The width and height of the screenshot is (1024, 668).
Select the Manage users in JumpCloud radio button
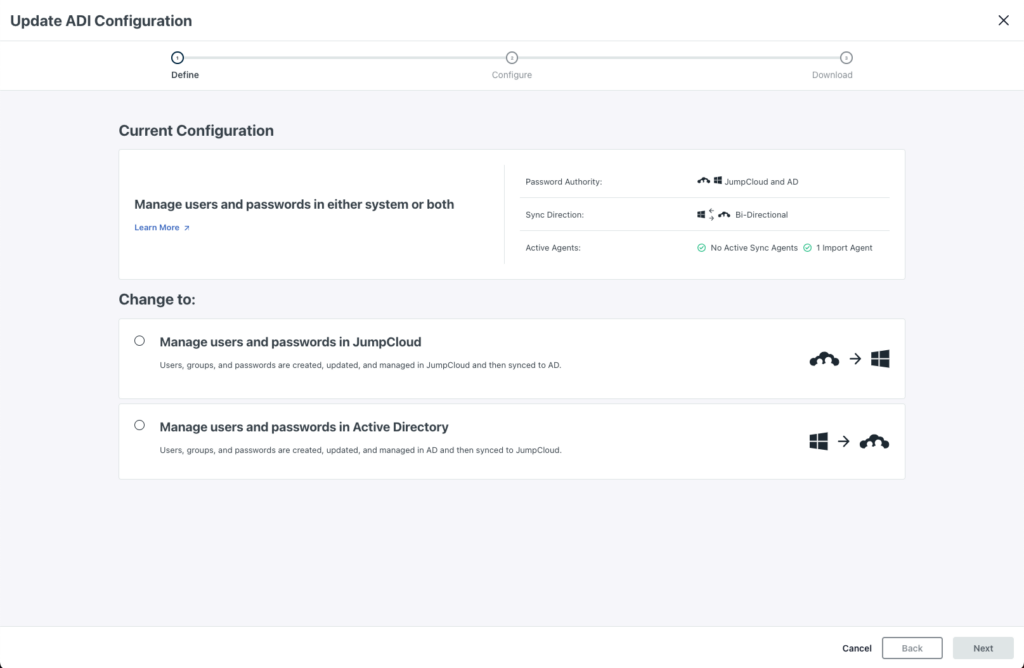click(x=139, y=341)
